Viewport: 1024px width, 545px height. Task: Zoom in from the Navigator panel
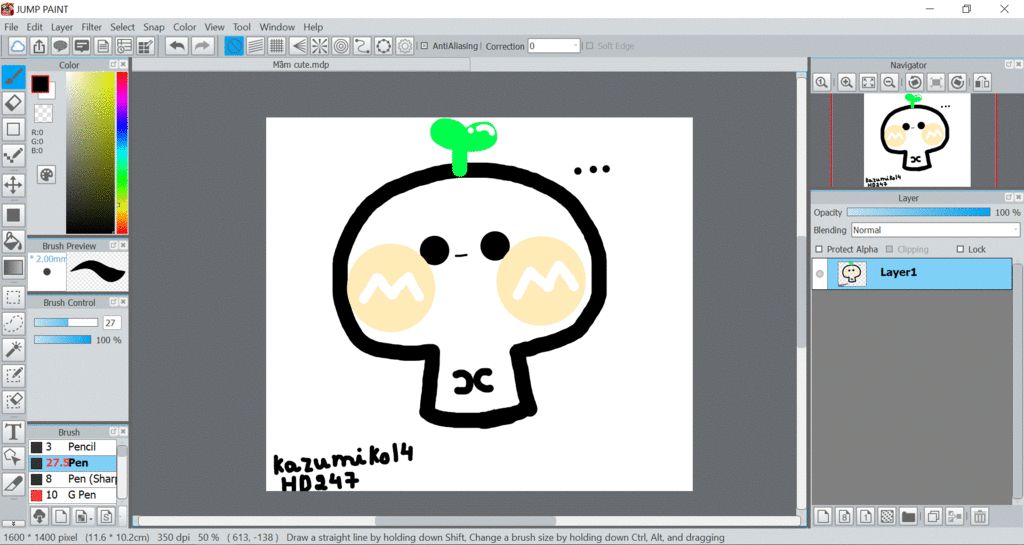coord(847,82)
